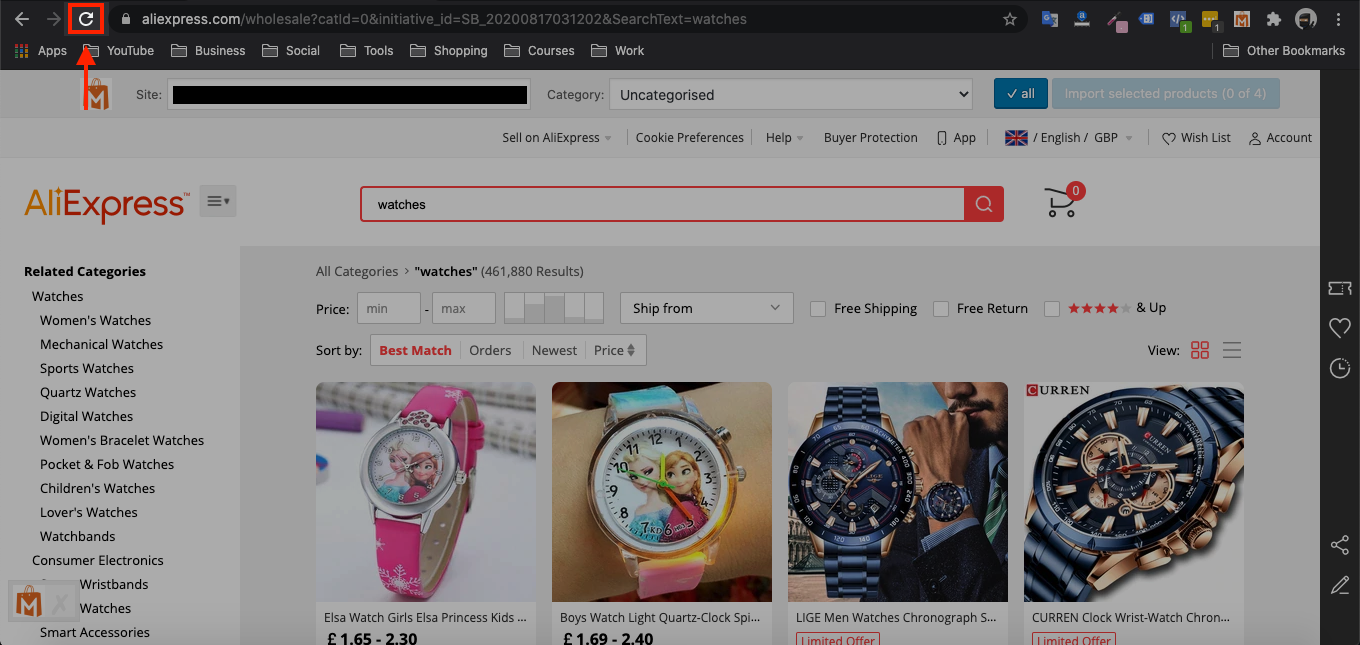Viewport: 1360px width, 645px height.
Task: Open Chrome three-dot menu
Action: (x=1338, y=19)
